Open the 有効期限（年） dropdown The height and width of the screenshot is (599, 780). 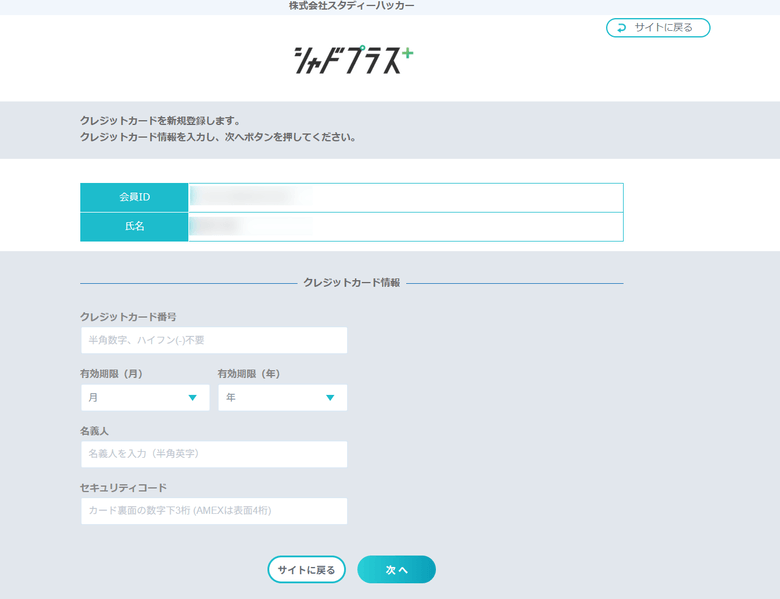point(283,398)
